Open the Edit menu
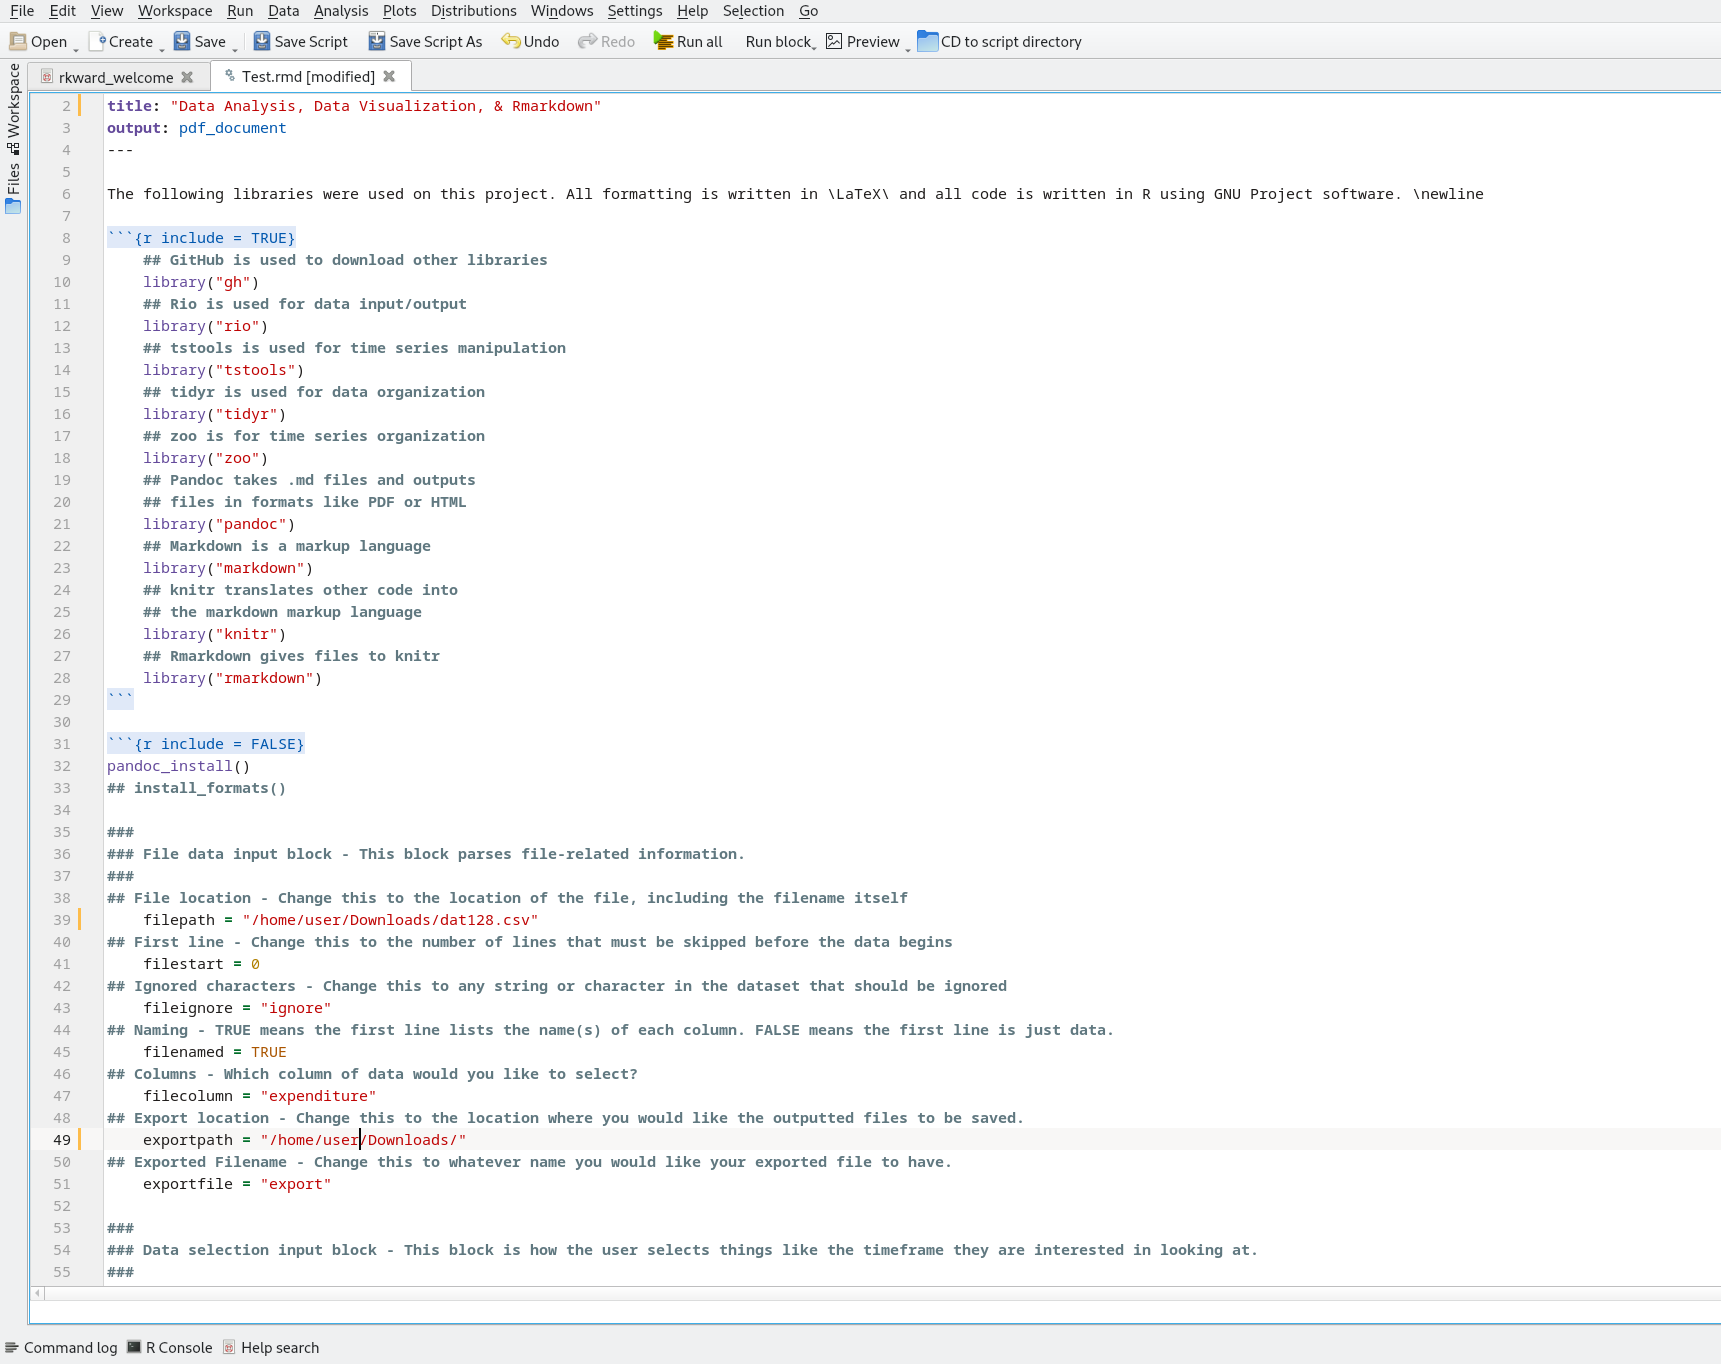1721x1364 pixels. tap(62, 11)
